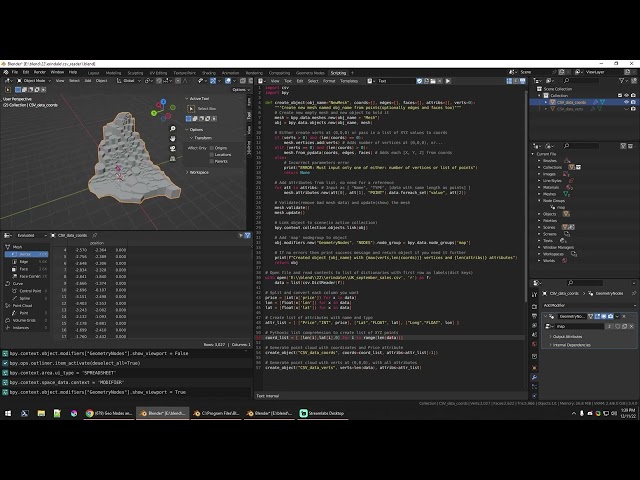Select Face domain in spreadsheet

(x=29, y=269)
